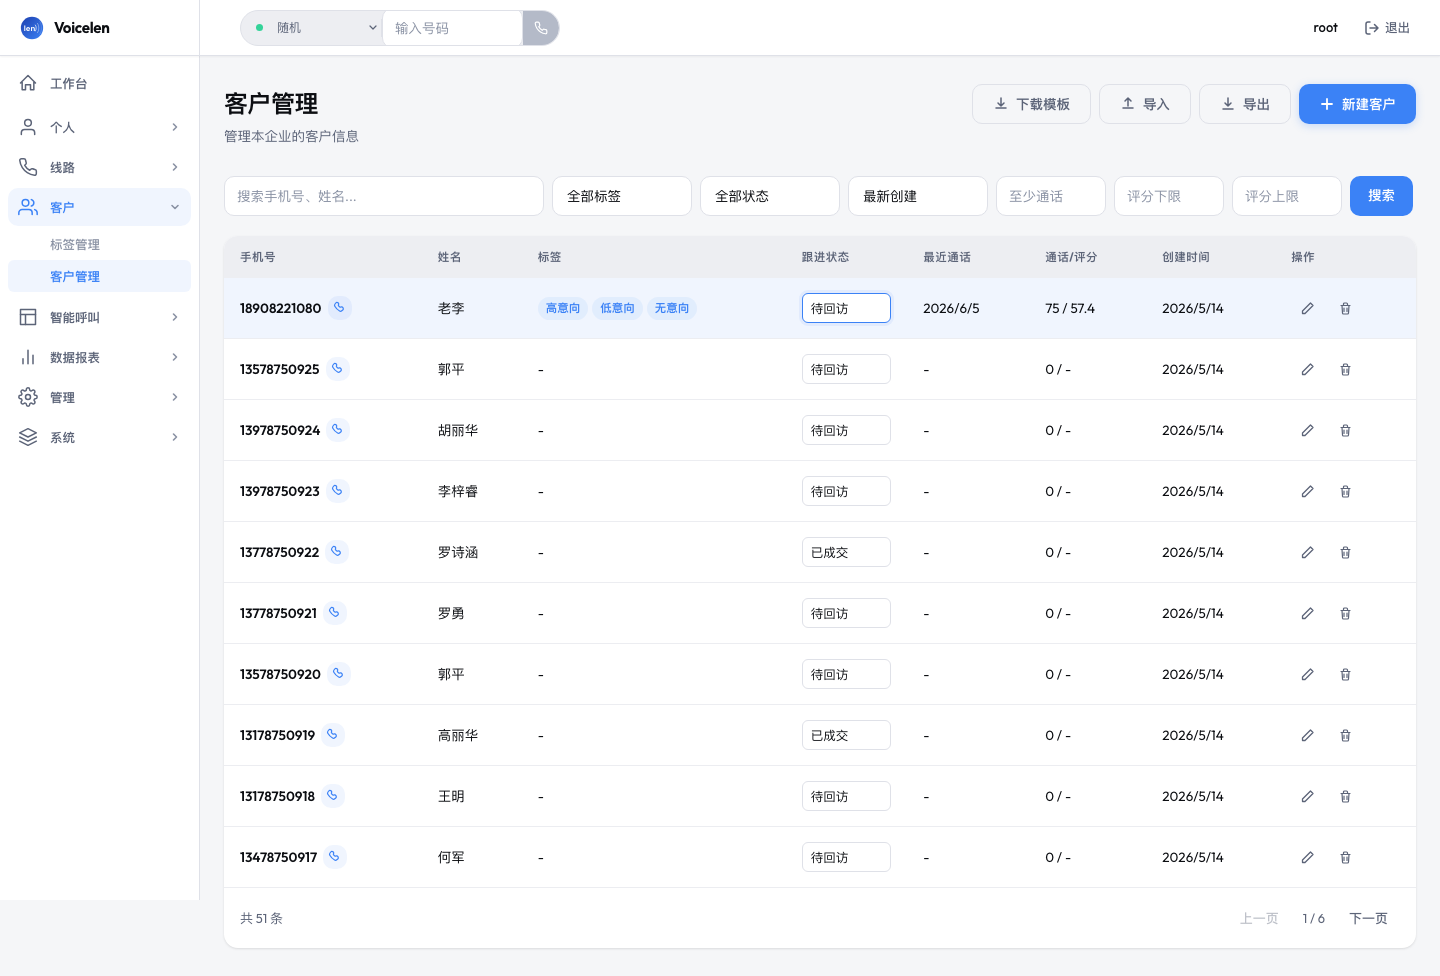The image size is (1440, 976).
Task: Click the phone icon beside 13578750920
Action: [x=339, y=674]
